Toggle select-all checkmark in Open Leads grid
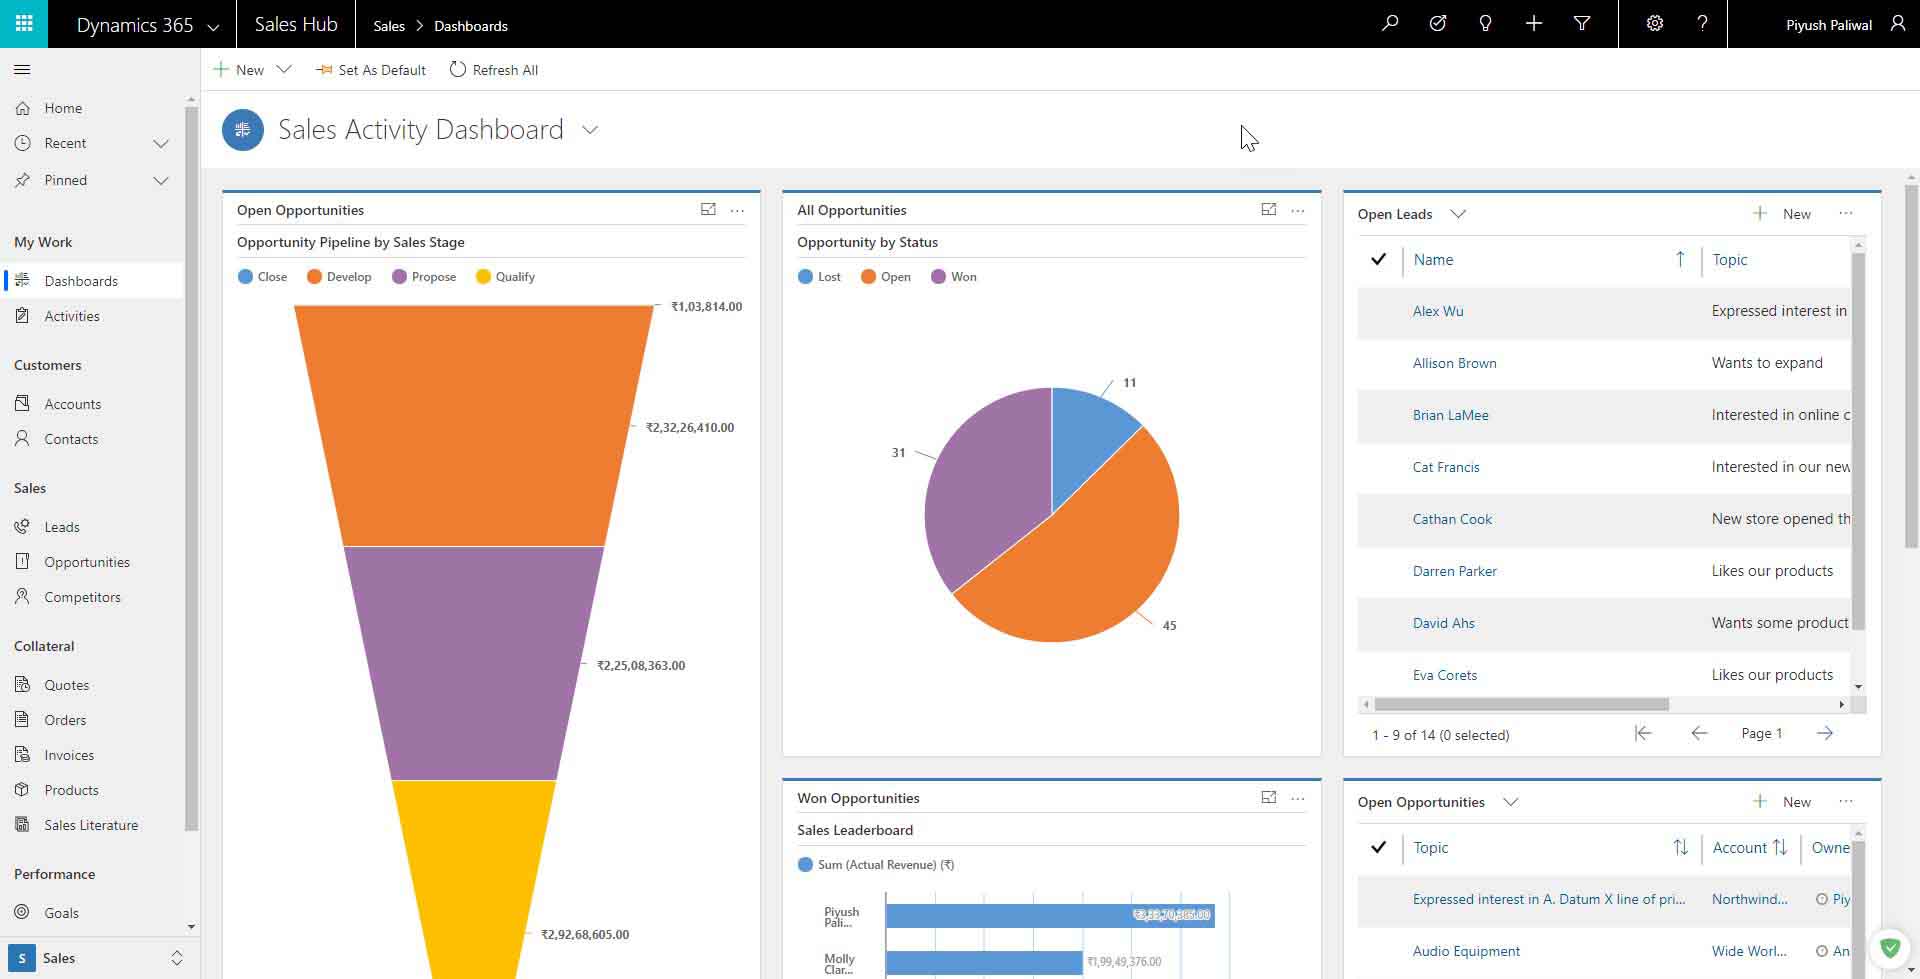Viewport: 1920px width, 979px height. tap(1378, 259)
